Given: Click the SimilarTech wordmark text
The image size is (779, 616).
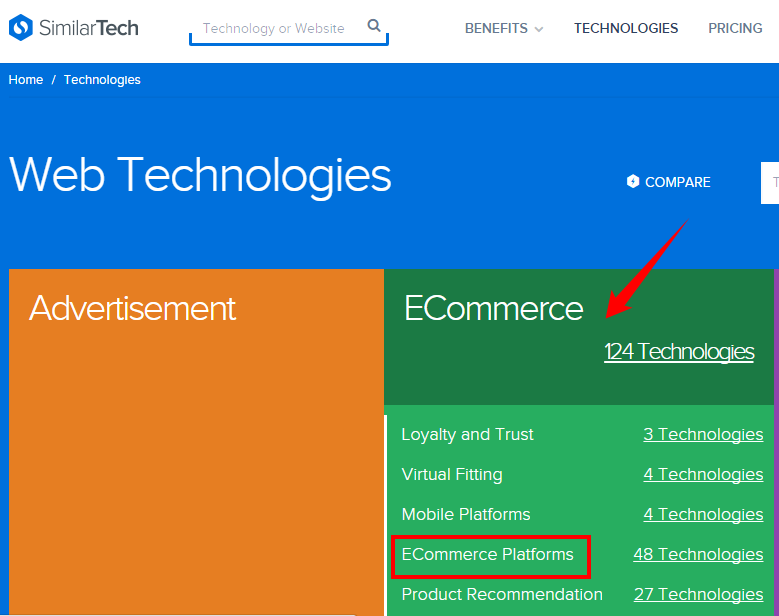Looking at the screenshot, I should coord(88,28).
